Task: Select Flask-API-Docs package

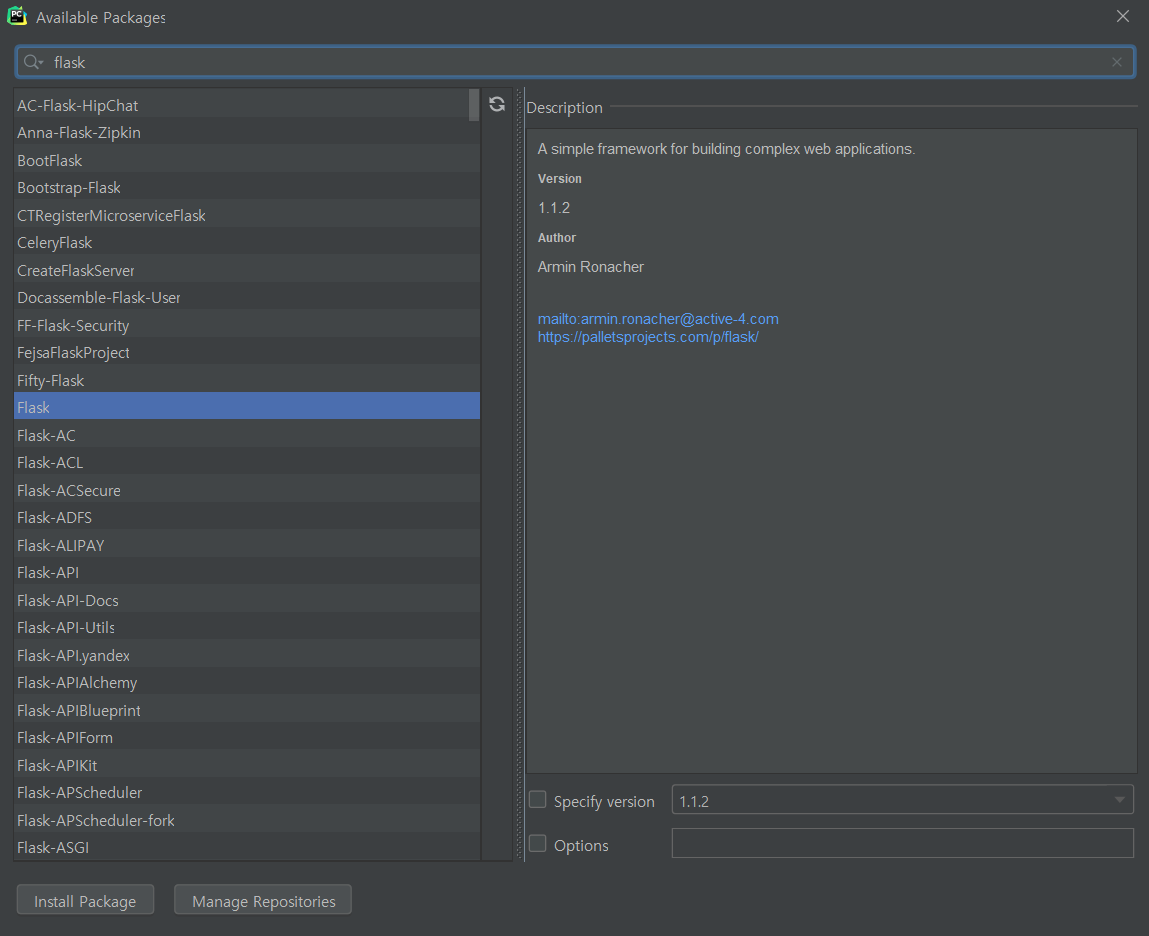Action: [x=247, y=600]
